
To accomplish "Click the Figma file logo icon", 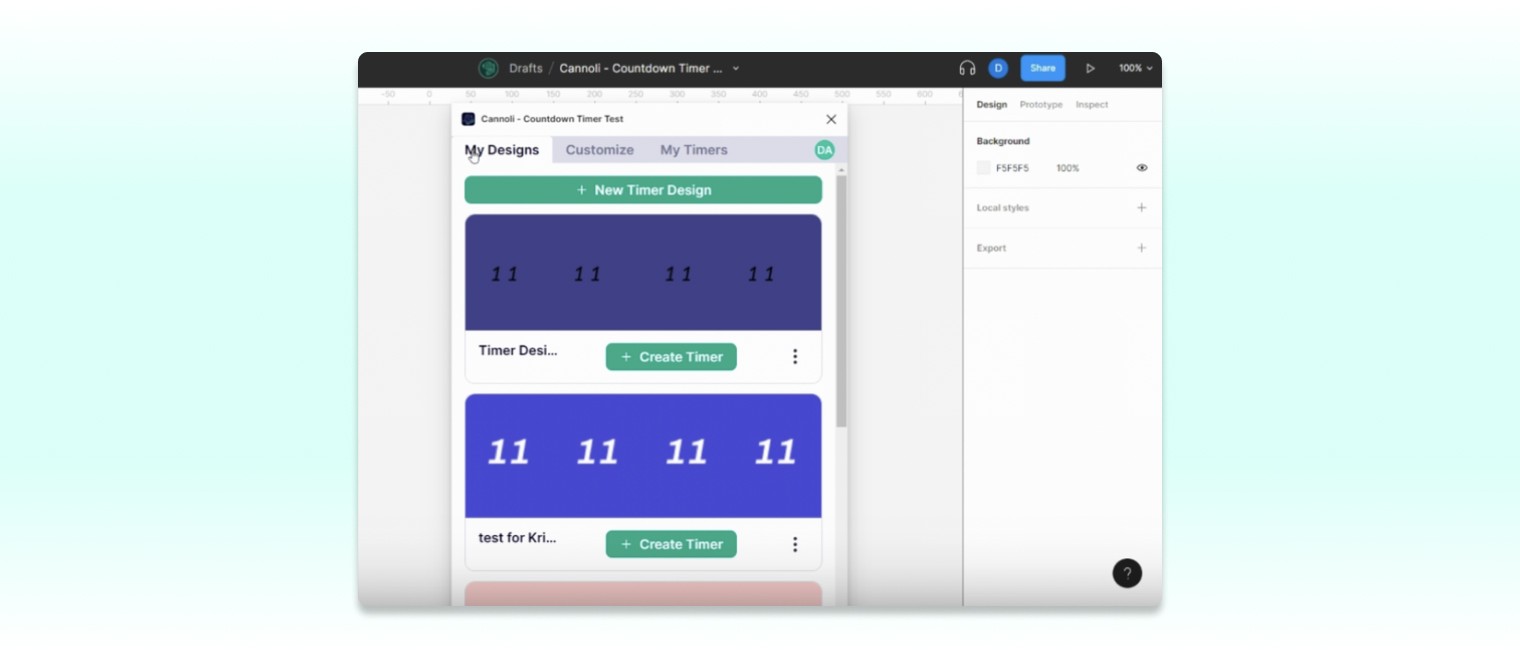I will 488,68.
